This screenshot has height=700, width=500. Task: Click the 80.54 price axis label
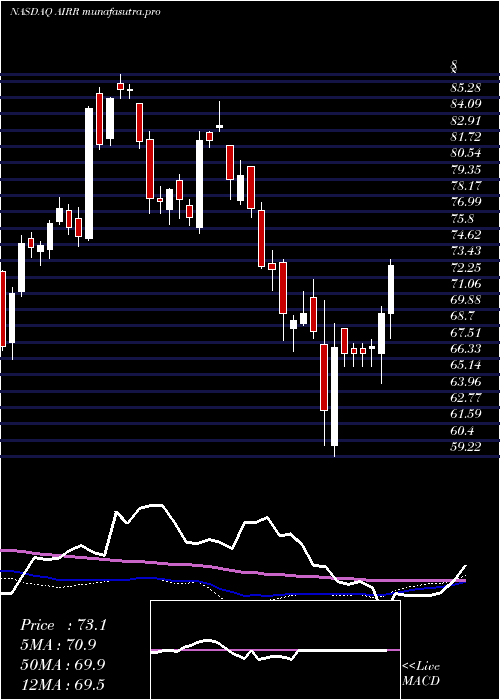[x=466, y=153]
